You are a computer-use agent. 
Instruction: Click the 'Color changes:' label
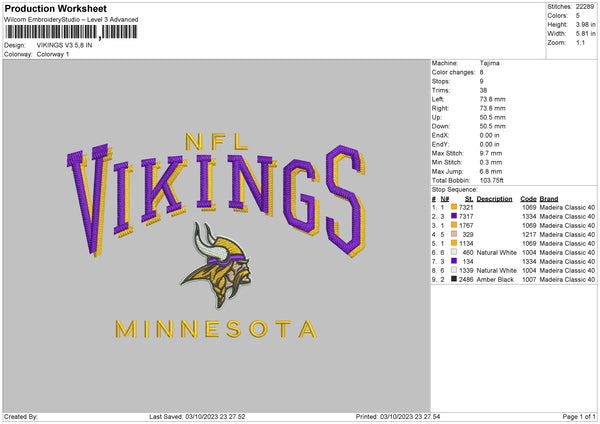[453, 72]
